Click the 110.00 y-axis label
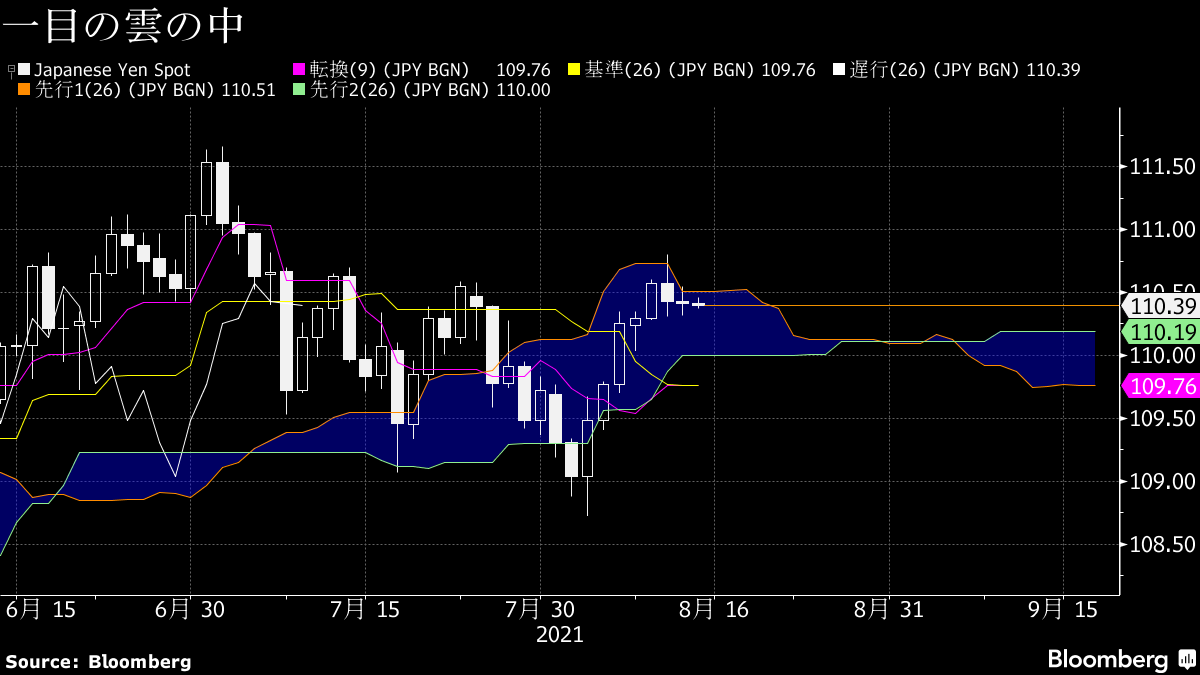 pos(1163,356)
